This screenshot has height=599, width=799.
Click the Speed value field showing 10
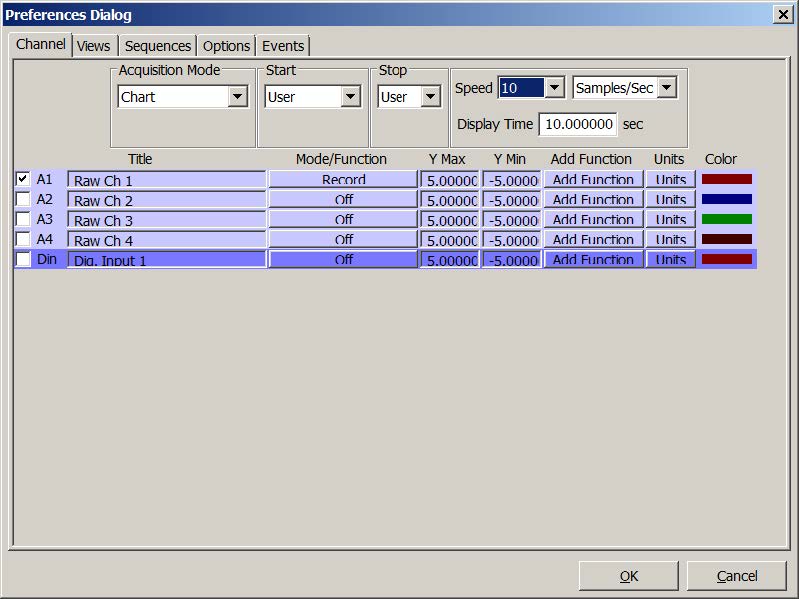point(521,88)
